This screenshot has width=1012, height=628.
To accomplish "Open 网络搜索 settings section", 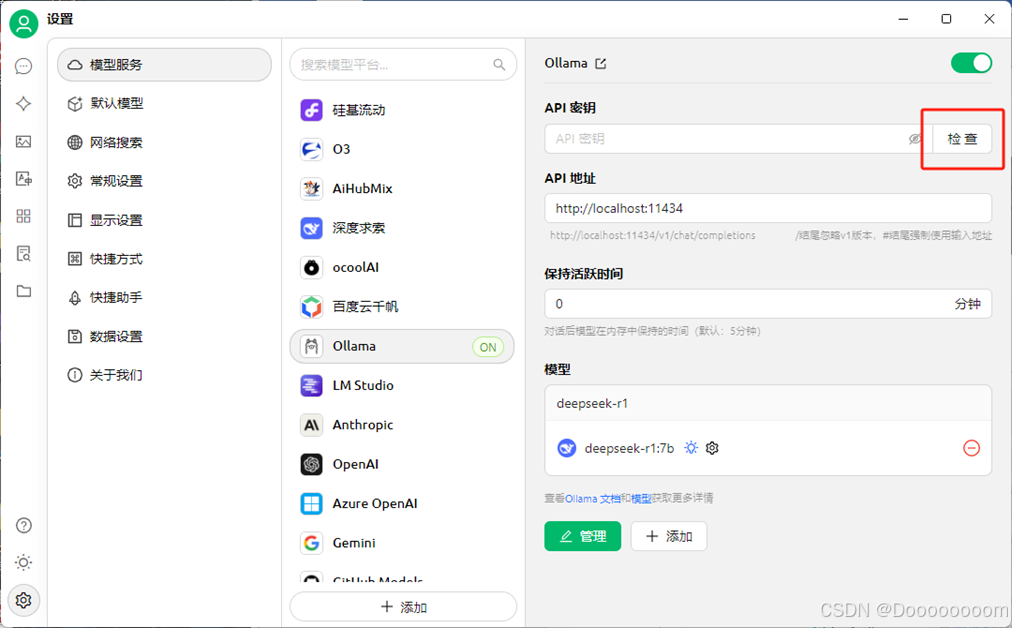I will tap(165, 143).
